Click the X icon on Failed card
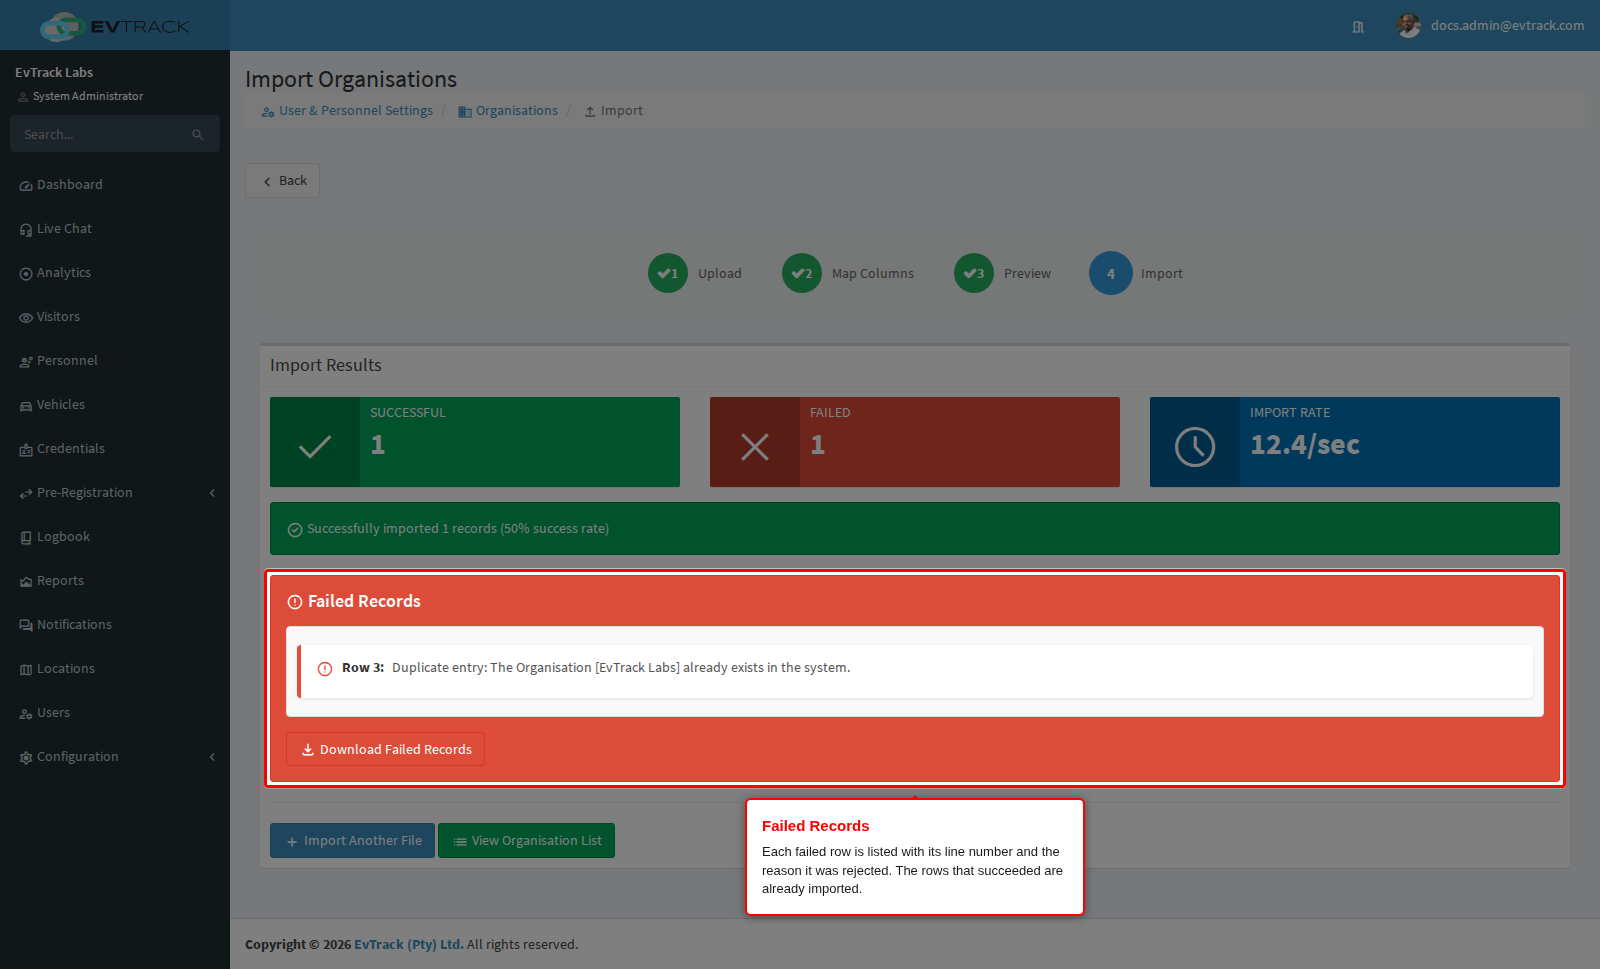Image resolution: width=1600 pixels, height=969 pixels. [x=755, y=446]
